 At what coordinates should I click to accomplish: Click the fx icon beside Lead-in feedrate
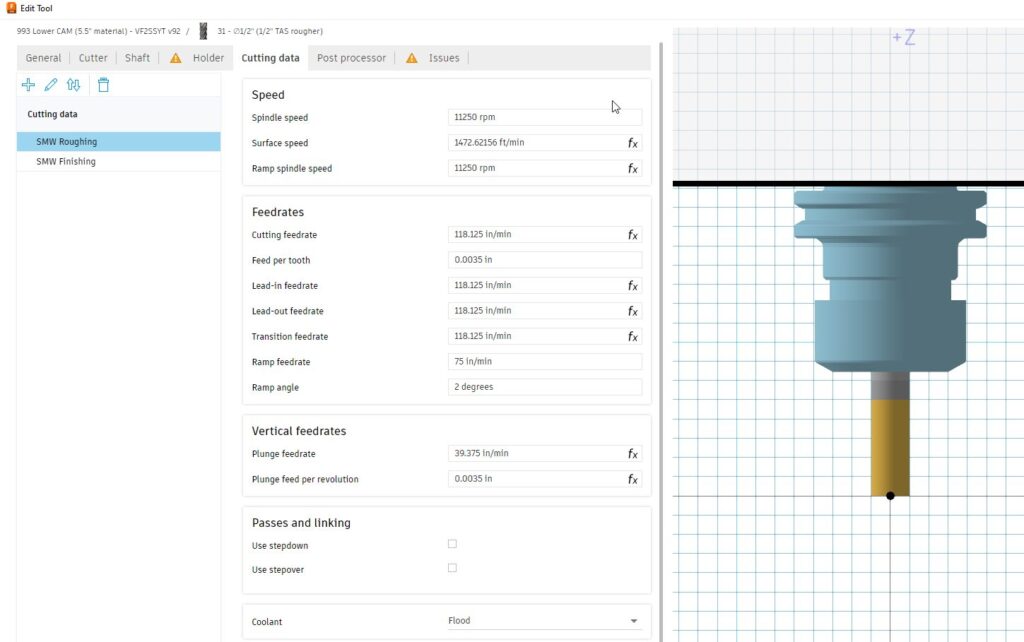(x=632, y=285)
